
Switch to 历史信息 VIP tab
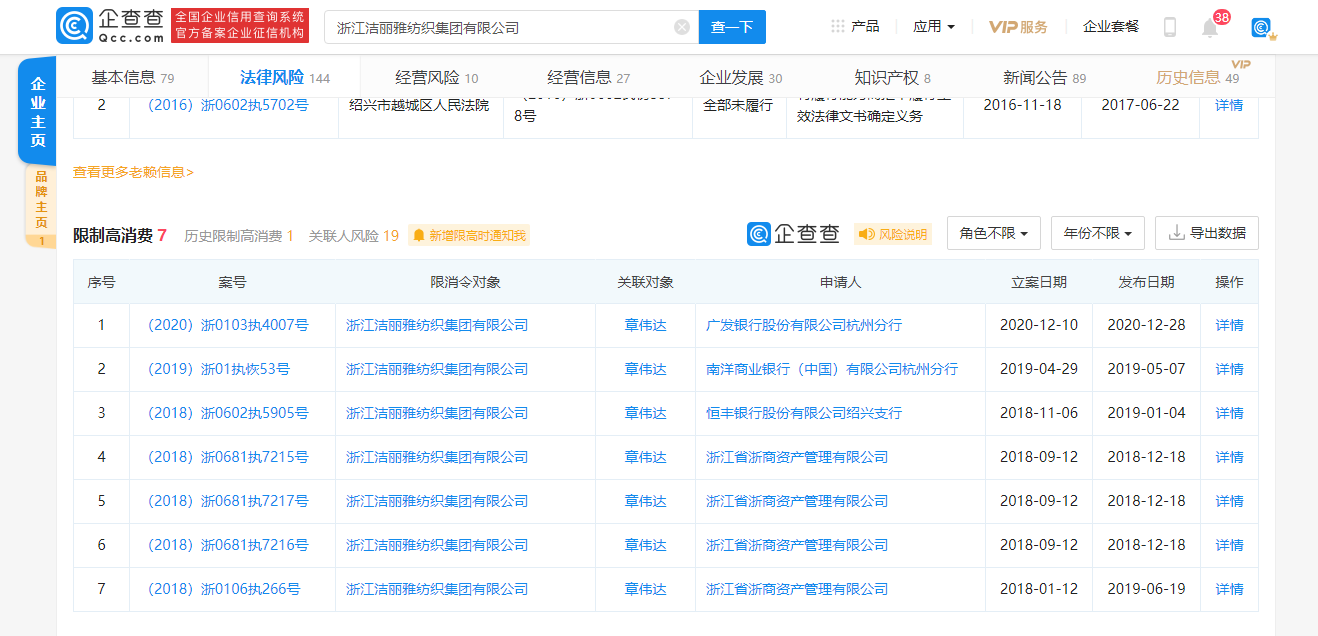tap(1197, 77)
